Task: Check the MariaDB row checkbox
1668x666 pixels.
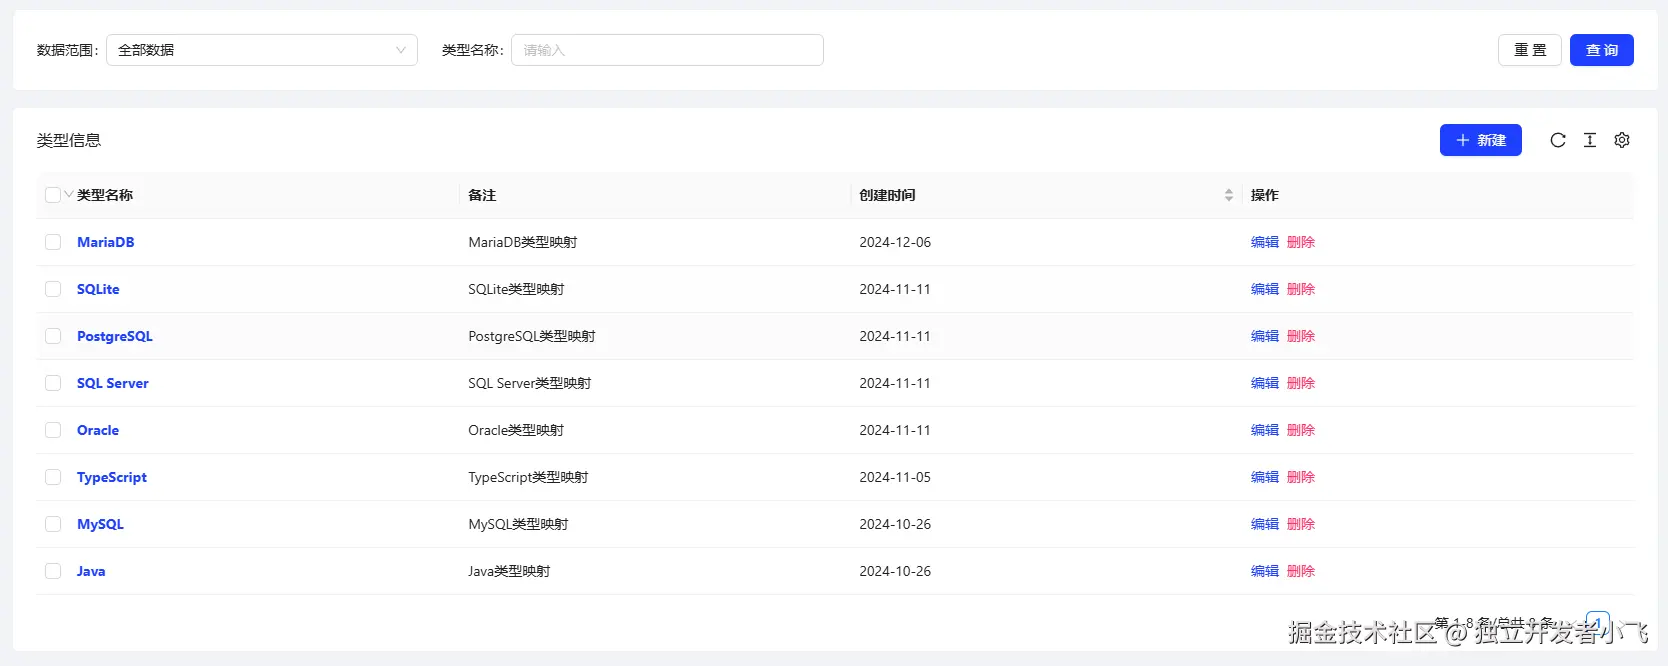Action: pos(53,242)
